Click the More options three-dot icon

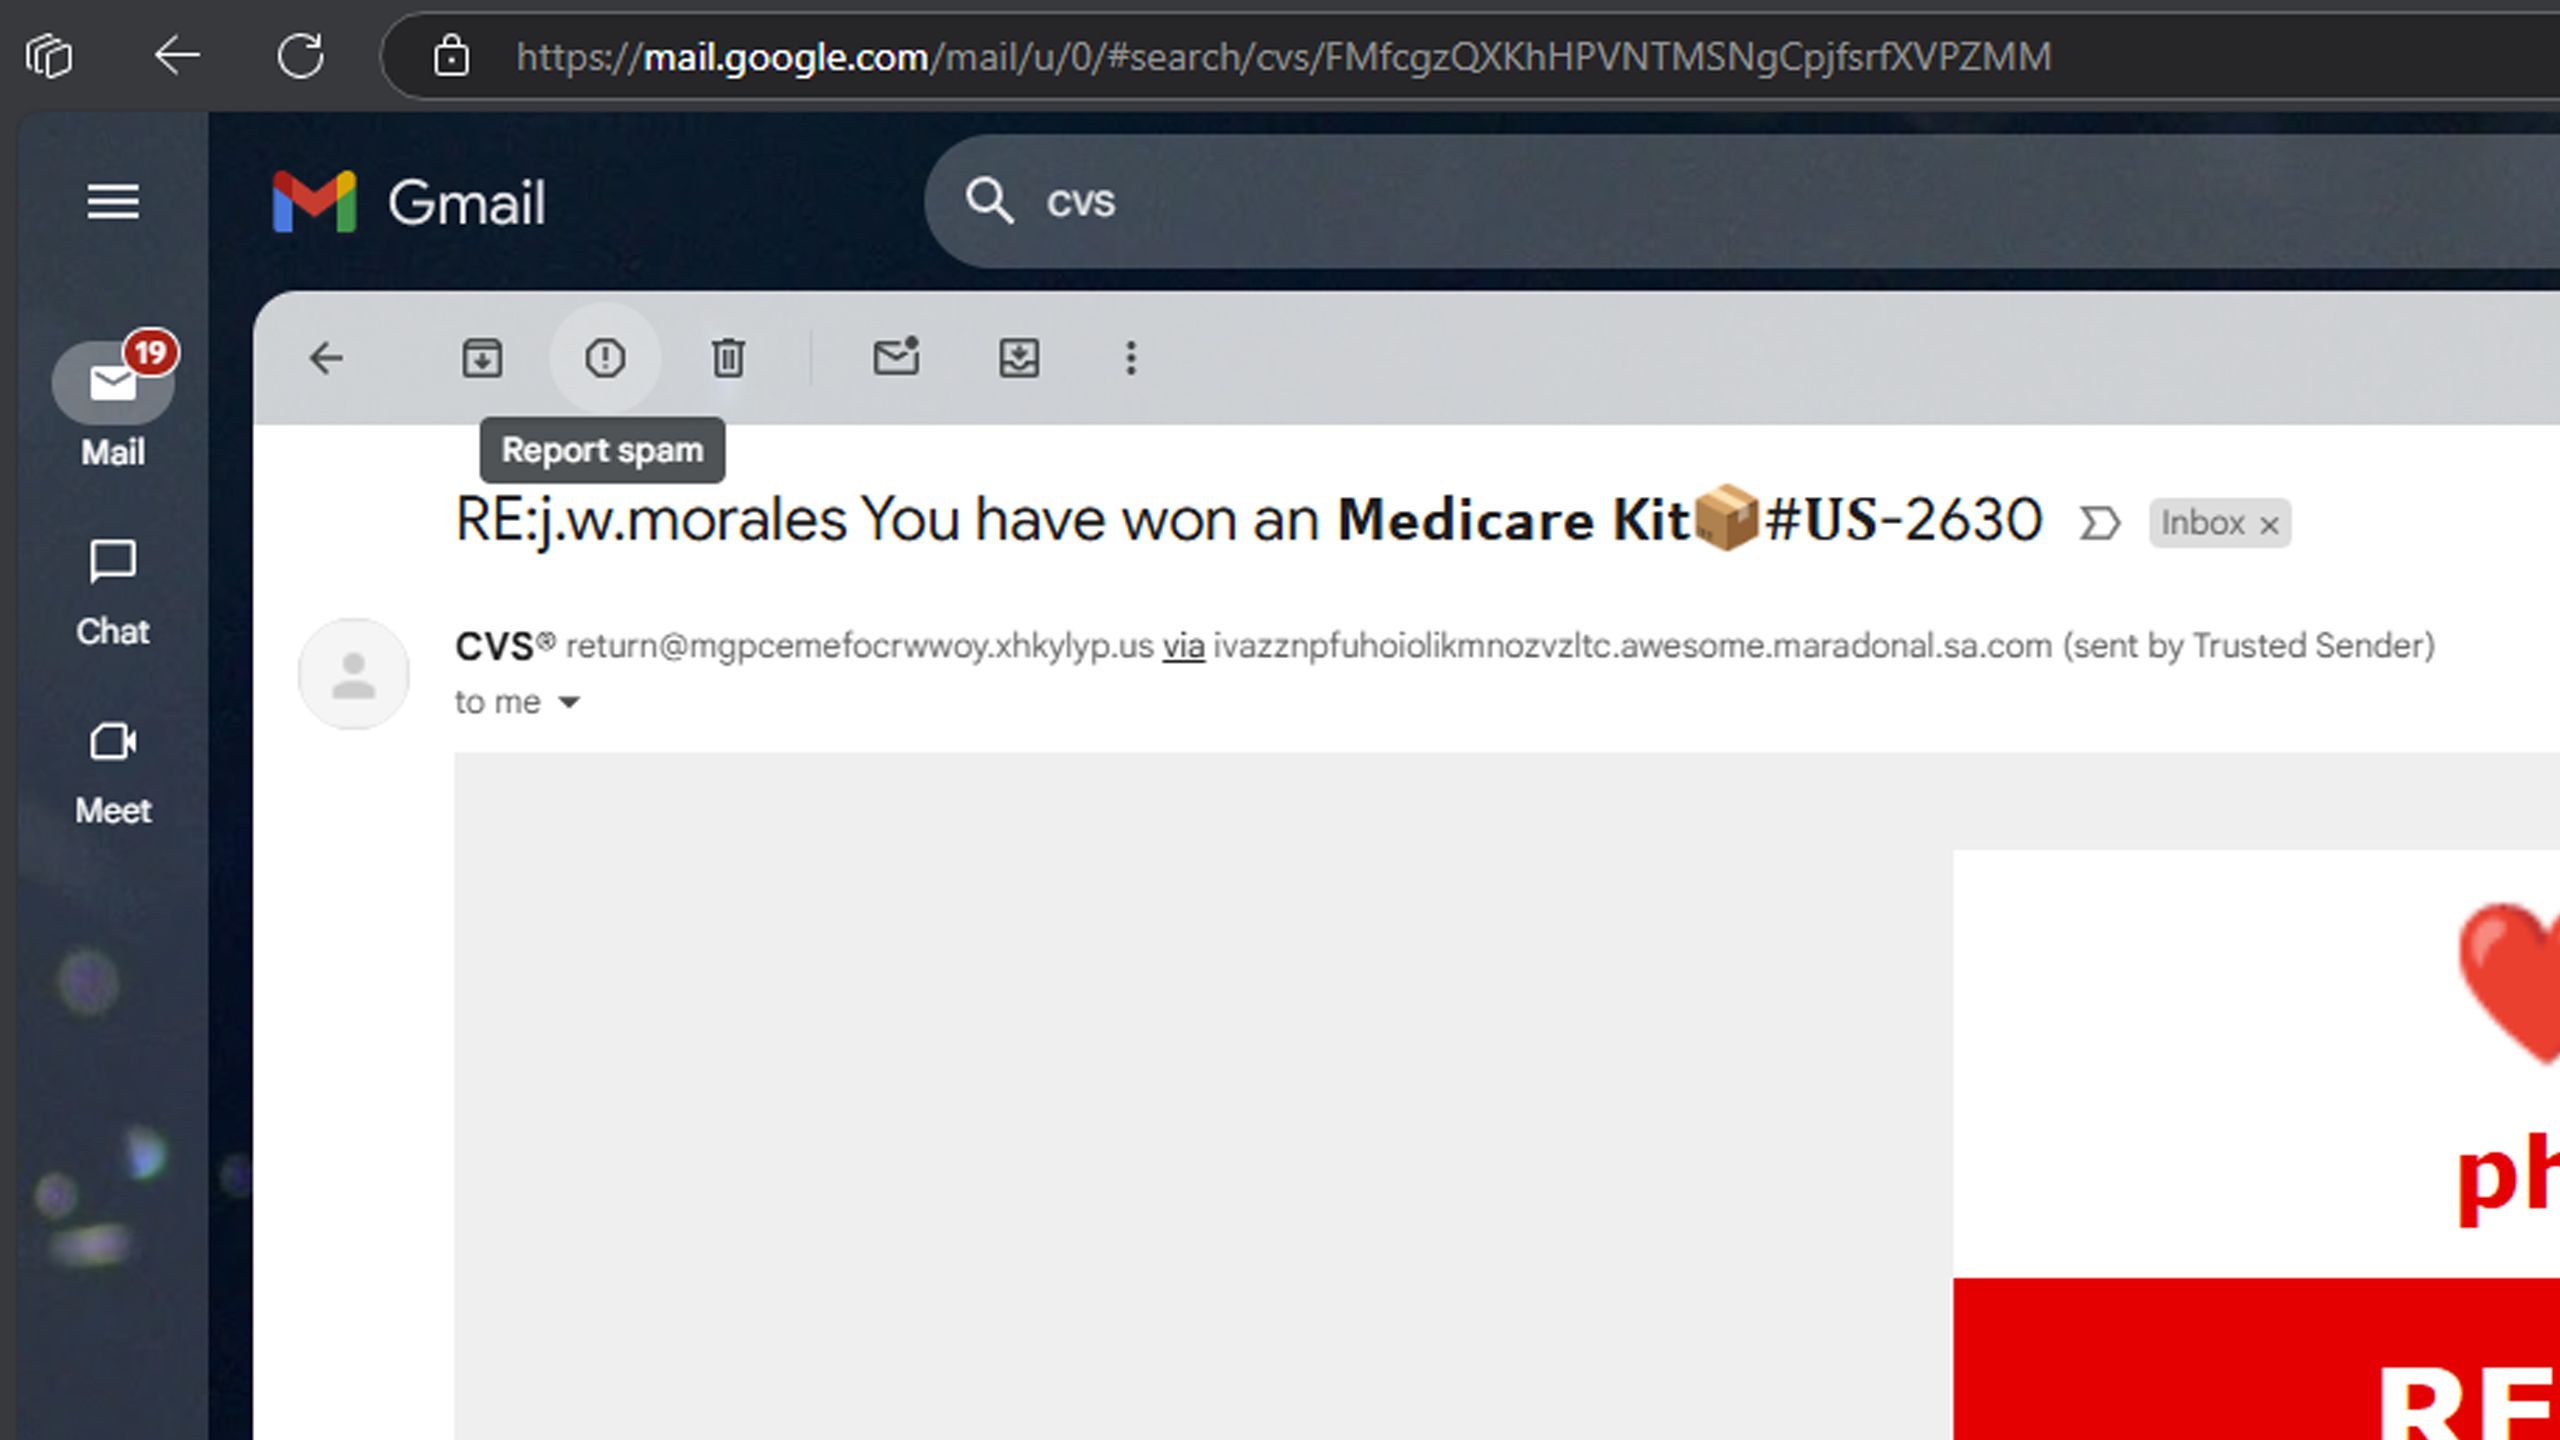point(1131,359)
